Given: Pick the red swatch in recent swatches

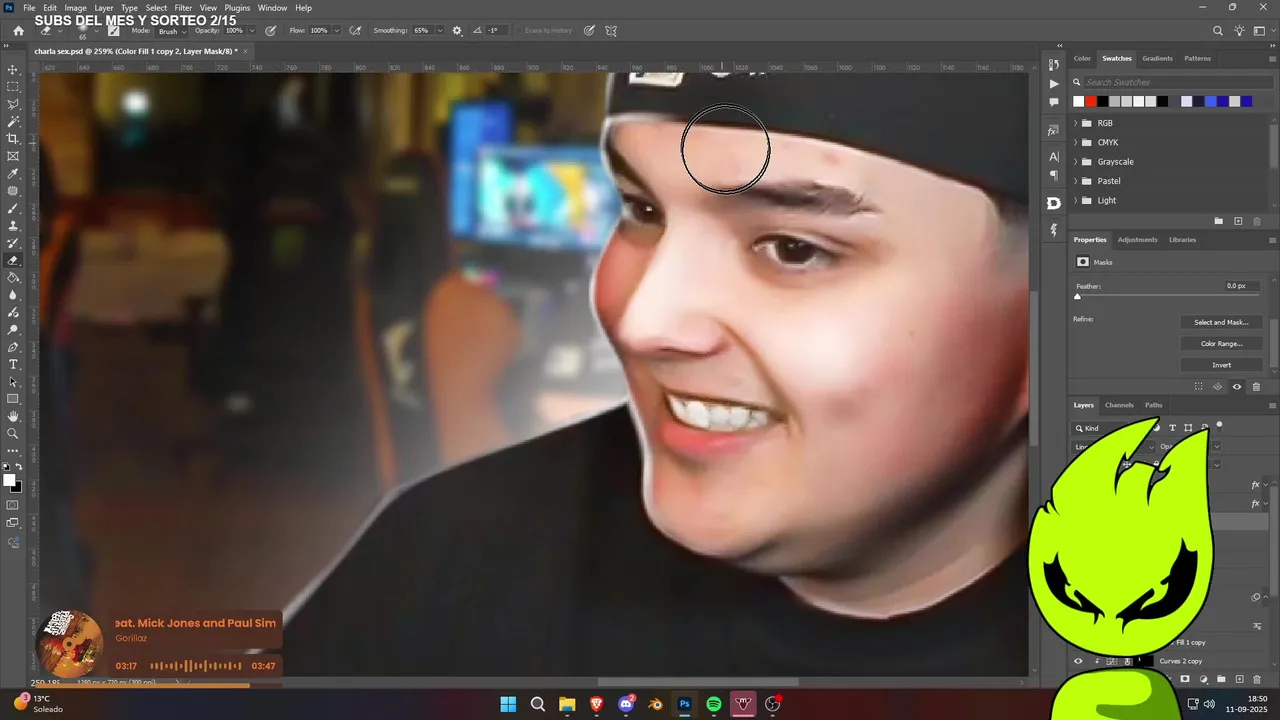Looking at the screenshot, I should pos(1090,101).
